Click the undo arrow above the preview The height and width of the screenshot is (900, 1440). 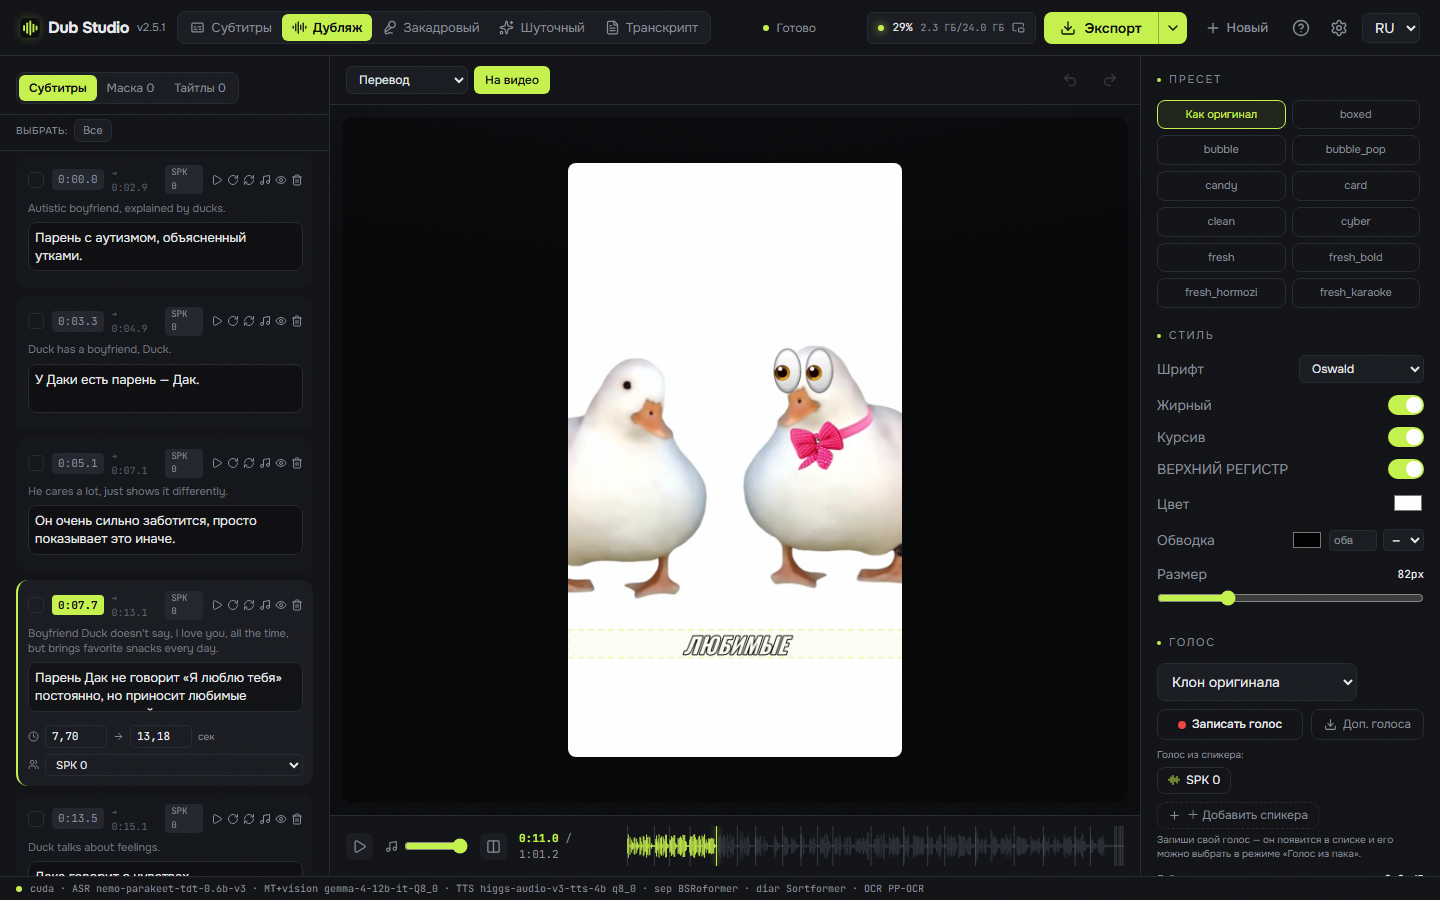pos(1070,80)
